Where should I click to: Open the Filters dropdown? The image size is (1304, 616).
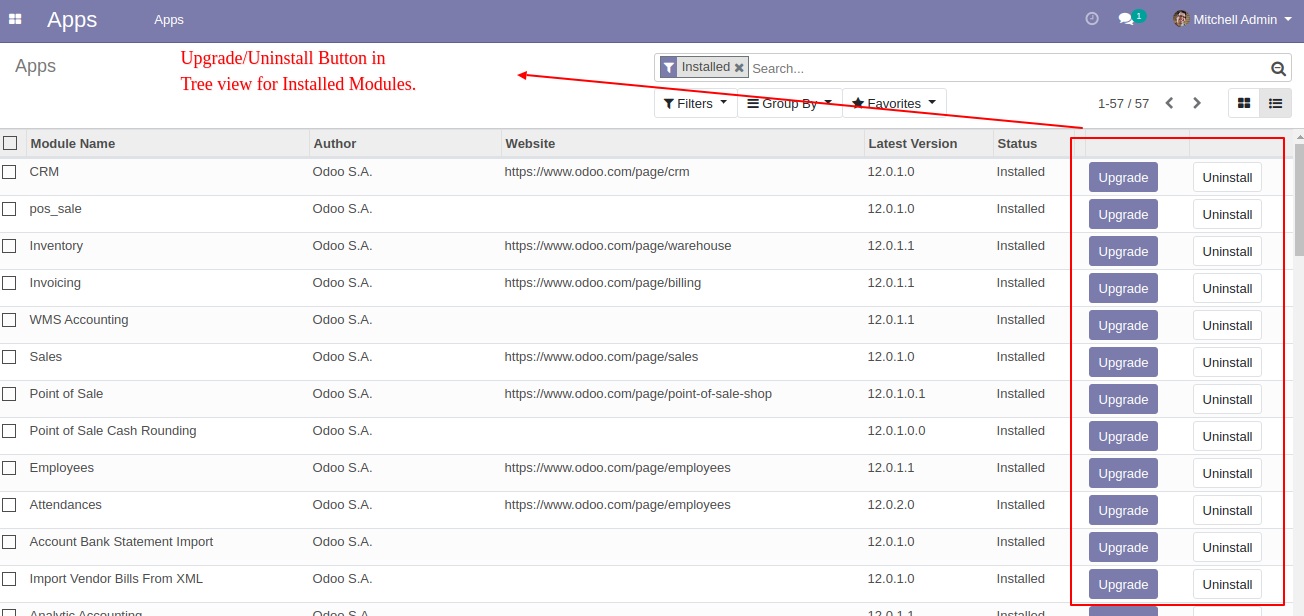(x=695, y=103)
